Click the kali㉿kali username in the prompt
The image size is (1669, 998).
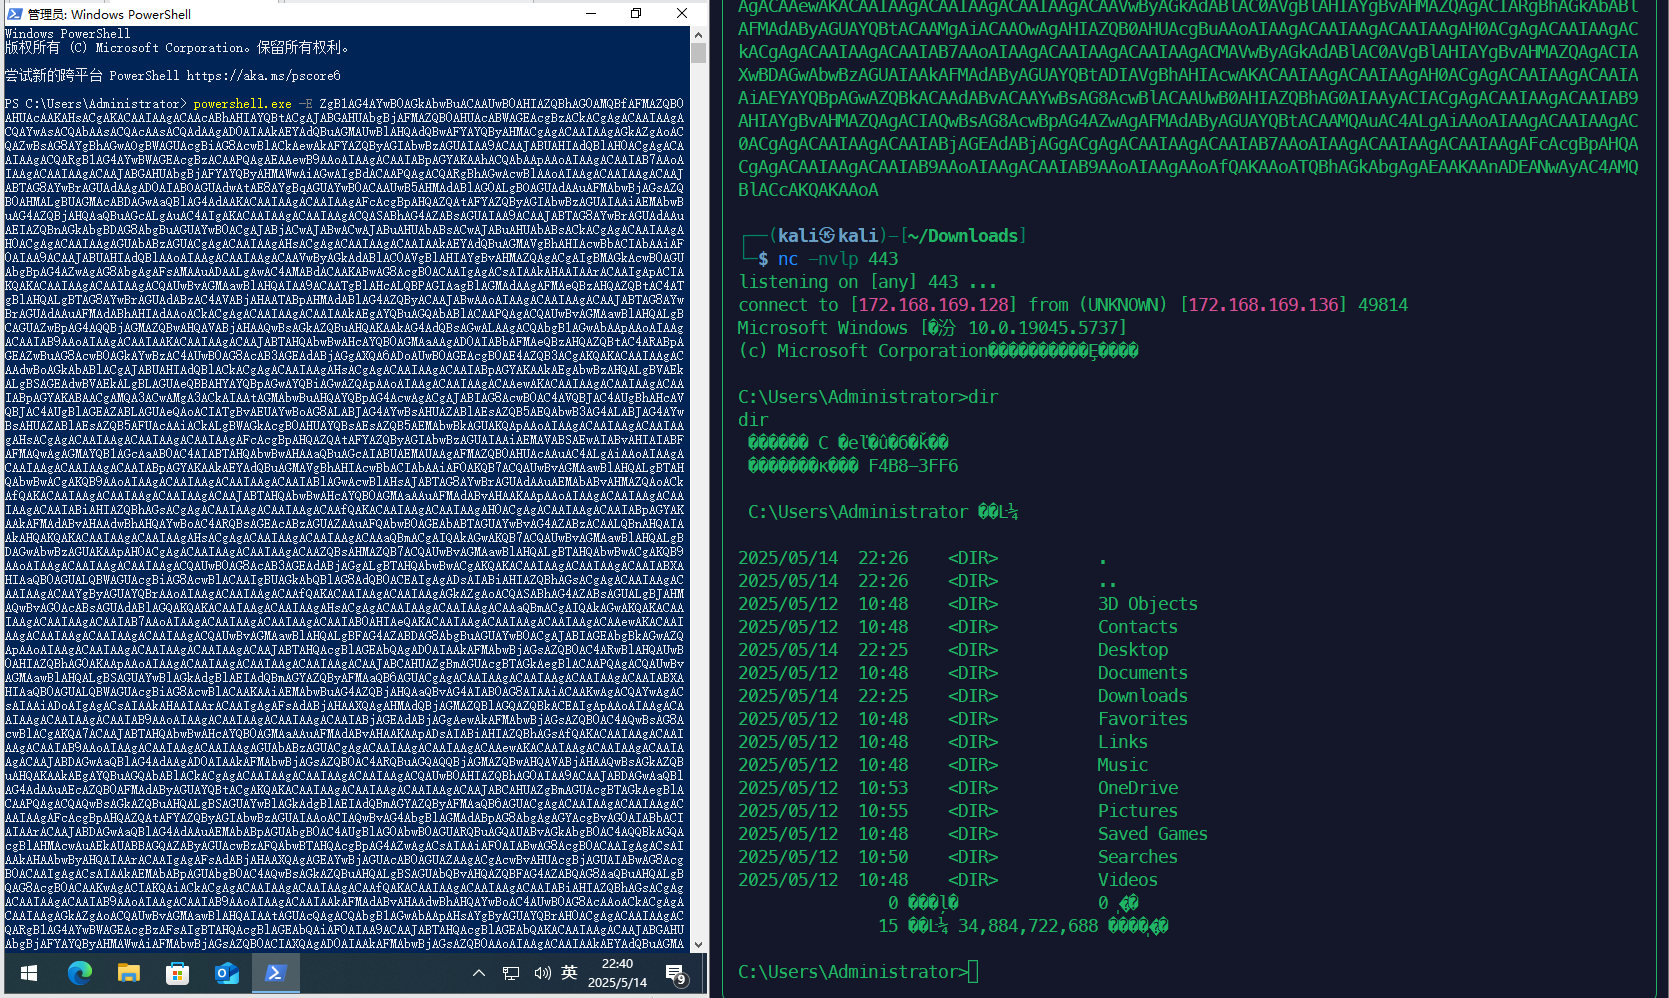tap(828, 236)
